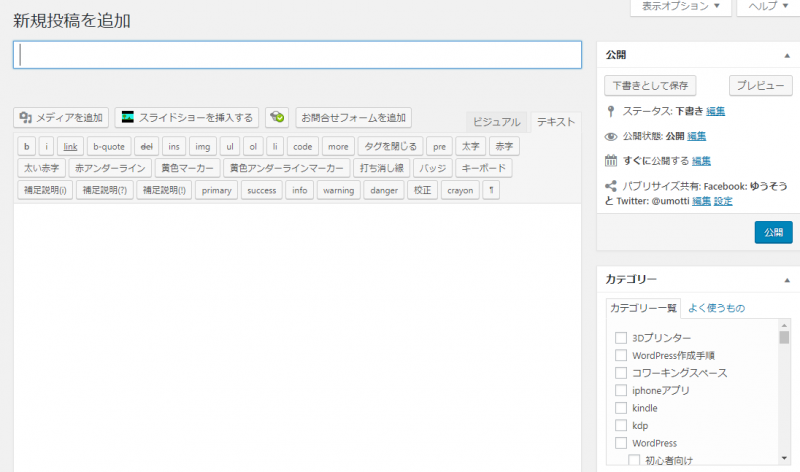
Task: Check the 3Dプリンター category
Action: click(621, 337)
